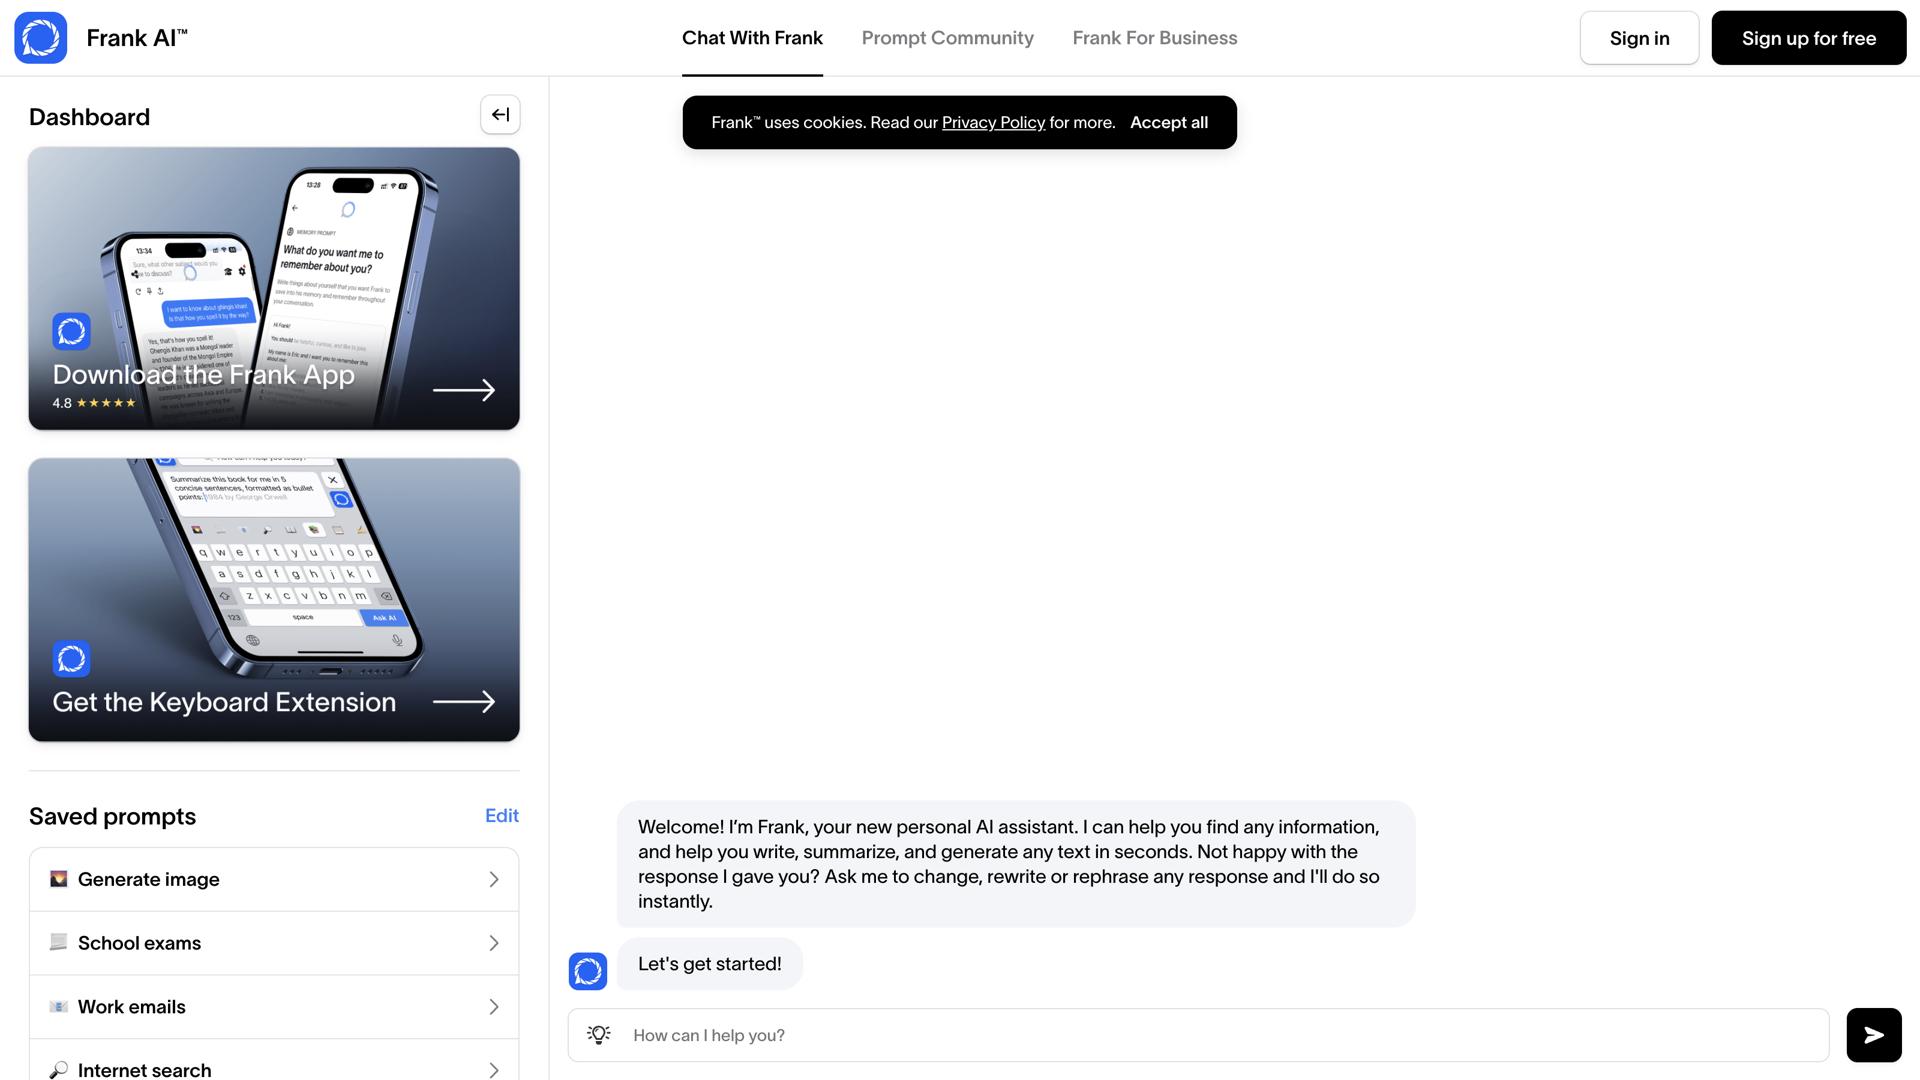The image size is (1920, 1080).
Task: Select the Chat With Frank tab
Action: coord(752,38)
